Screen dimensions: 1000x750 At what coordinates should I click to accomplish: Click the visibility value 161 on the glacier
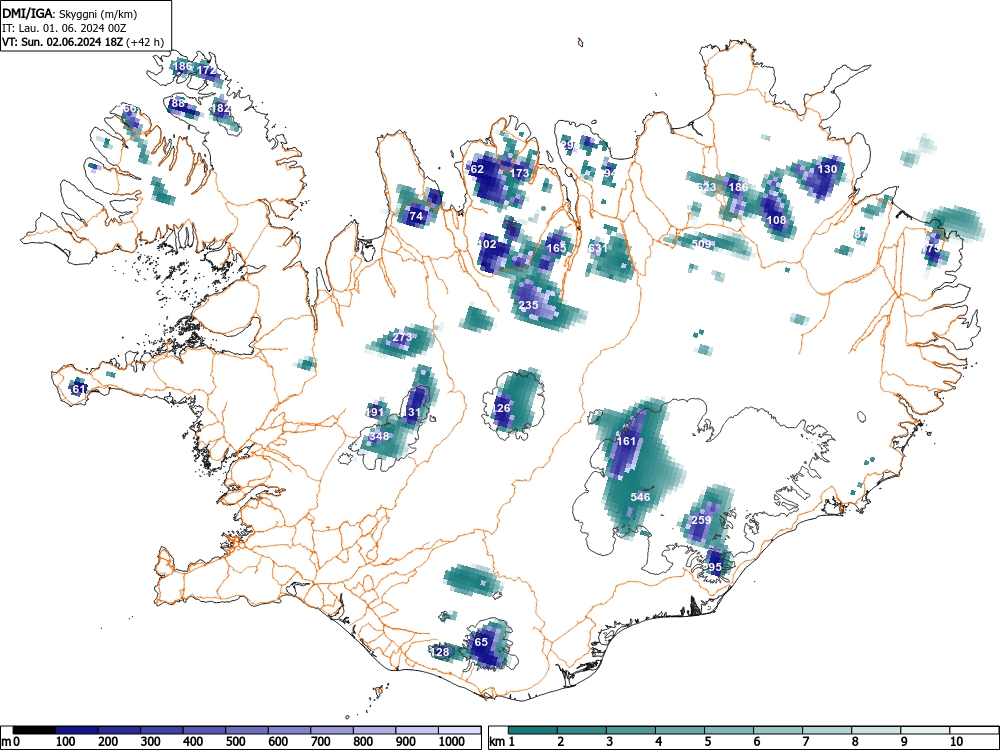(626, 441)
